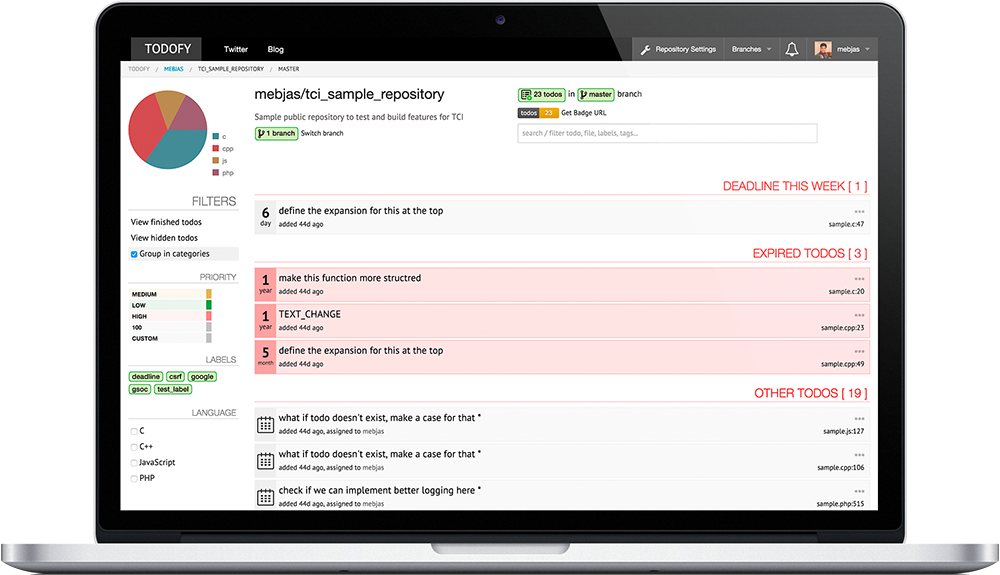Select the csrf label tag
The width and height of the screenshot is (1000, 575).
pyautogui.click(x=175, y=377)
